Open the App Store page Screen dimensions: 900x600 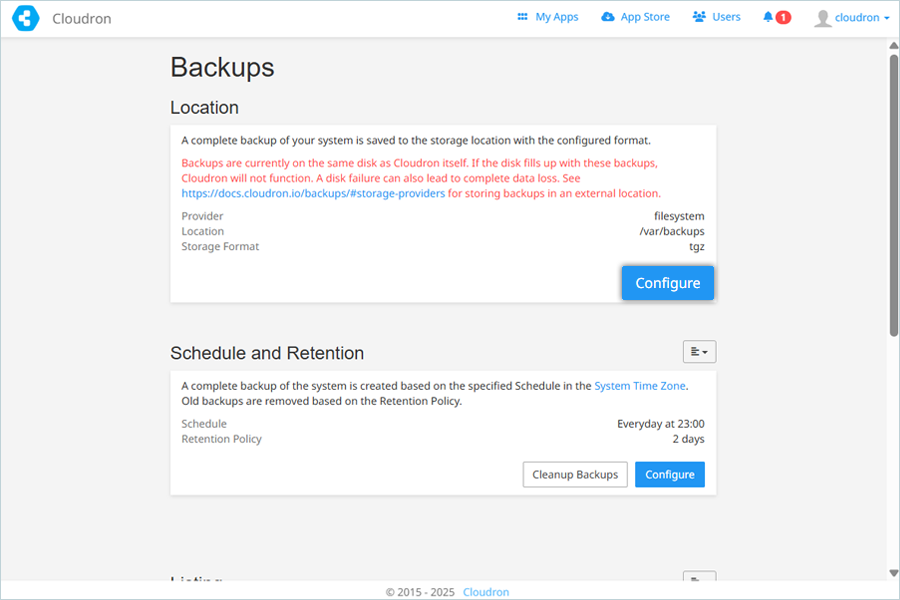coord(645,17)
